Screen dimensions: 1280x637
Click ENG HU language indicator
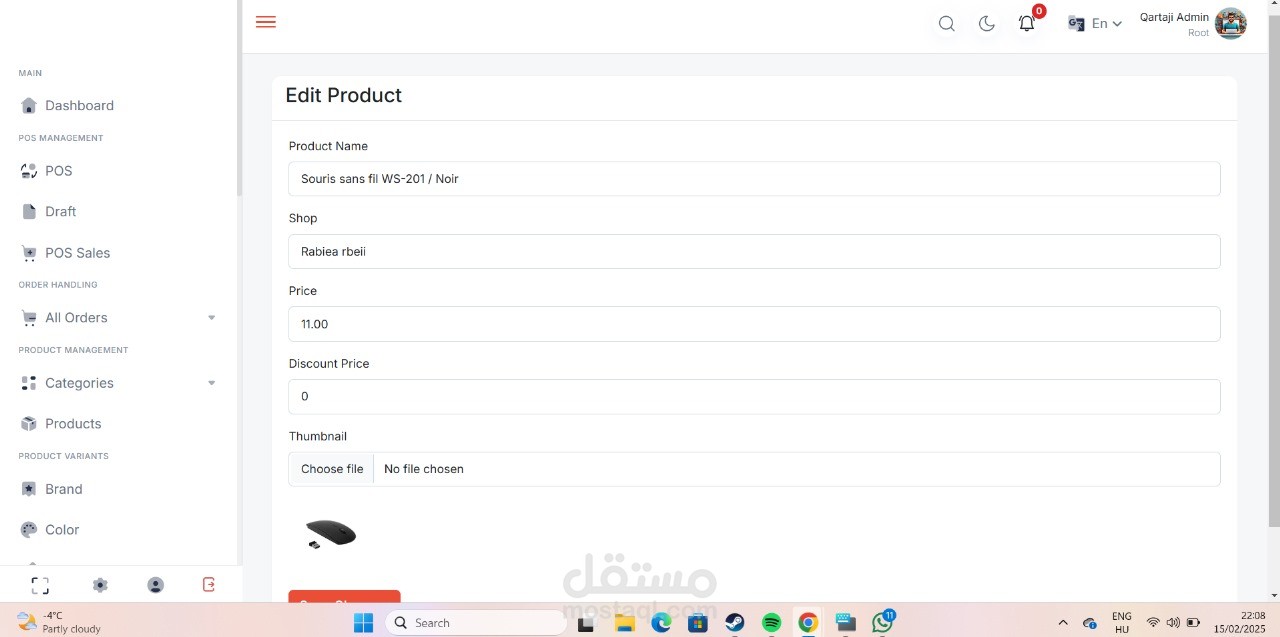(1122, 623)
